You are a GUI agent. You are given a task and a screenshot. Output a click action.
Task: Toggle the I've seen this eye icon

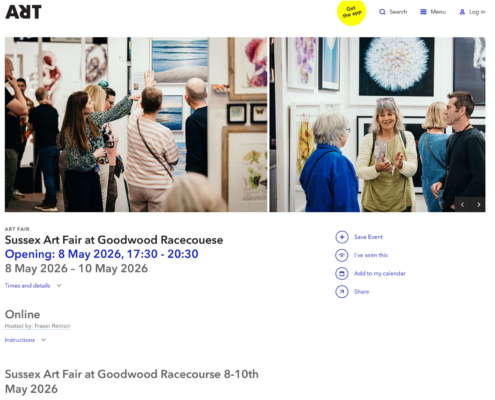(x=342, y=255)
